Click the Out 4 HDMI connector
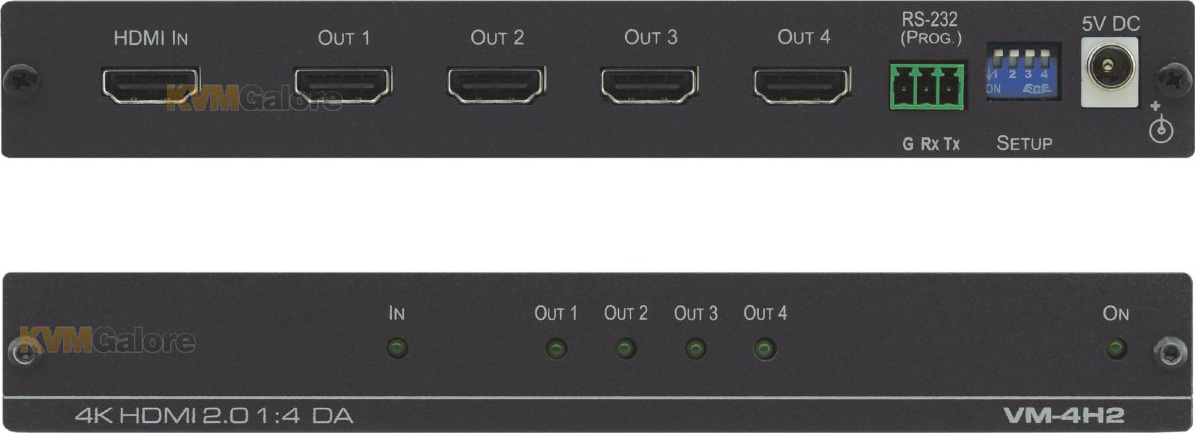Image resolution: width=1195 pixels, height=433 pixels. (x=803, y=85)
